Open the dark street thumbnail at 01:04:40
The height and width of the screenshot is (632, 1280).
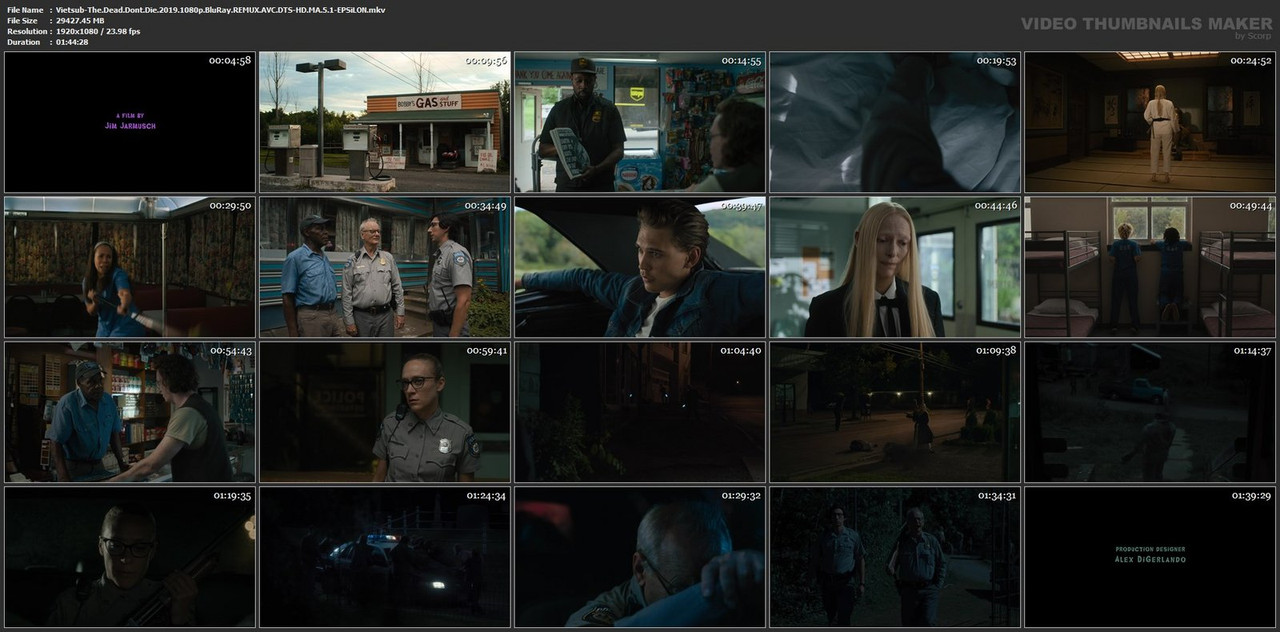640,412
